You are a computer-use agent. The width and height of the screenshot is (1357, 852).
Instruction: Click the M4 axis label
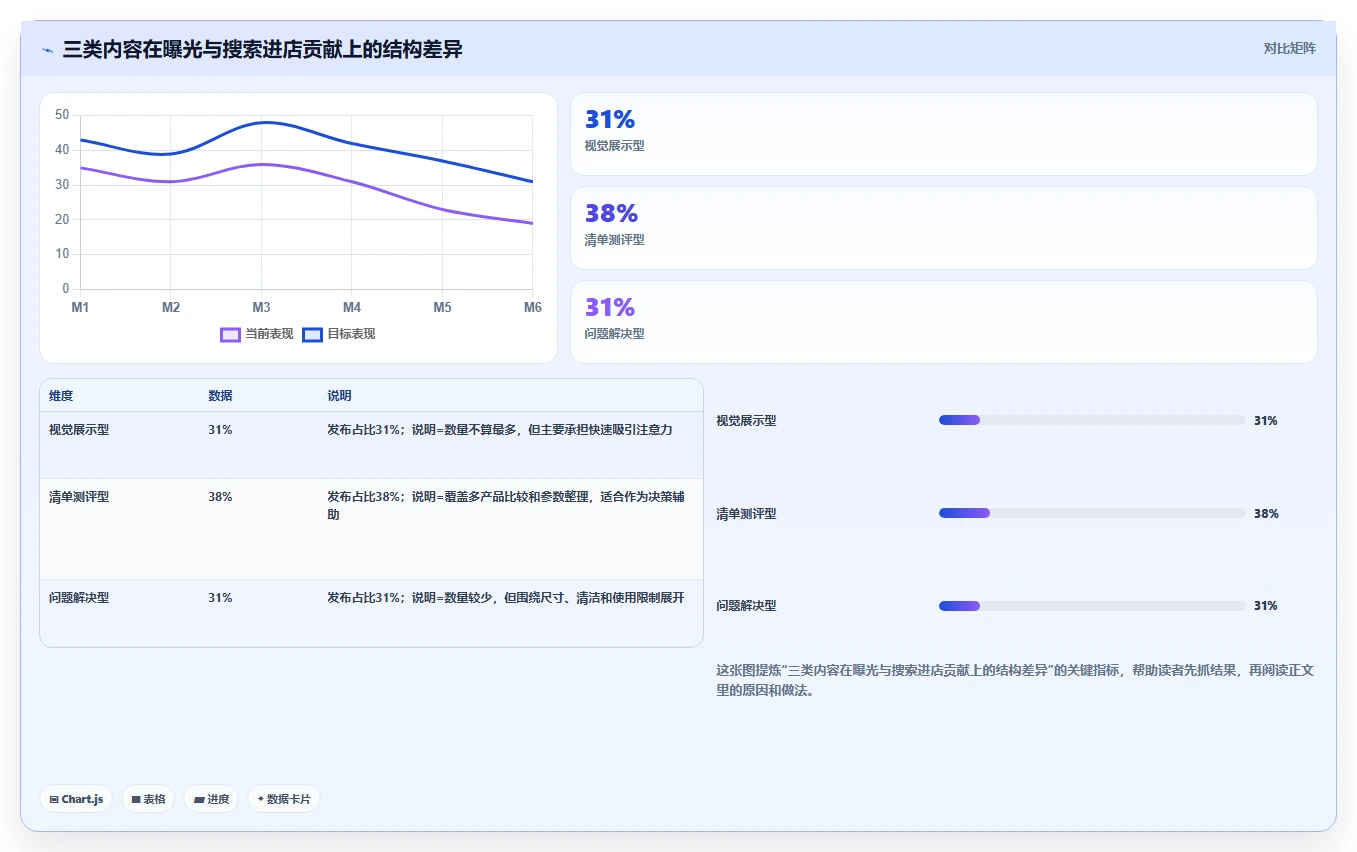coord(352,307)
